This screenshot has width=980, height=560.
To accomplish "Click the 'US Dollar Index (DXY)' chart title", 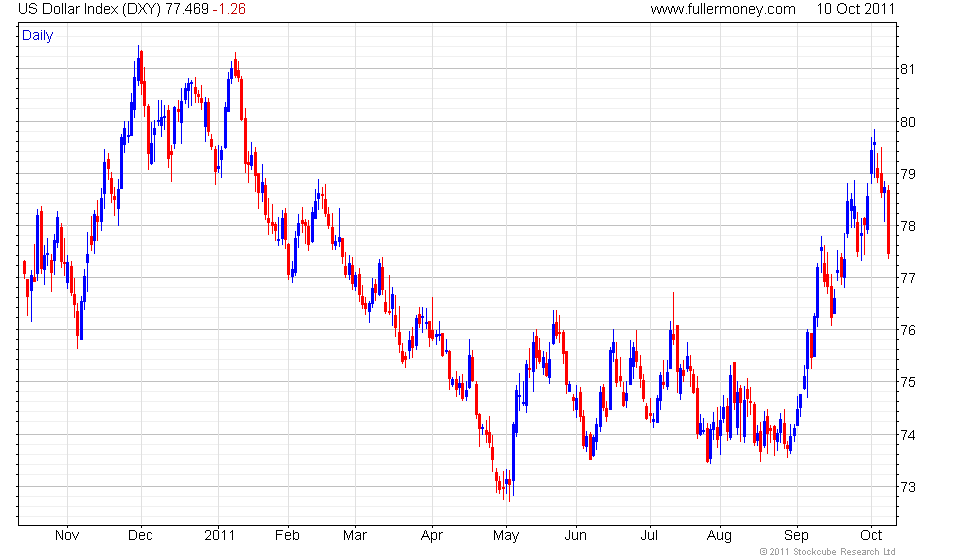I will 90,9.
